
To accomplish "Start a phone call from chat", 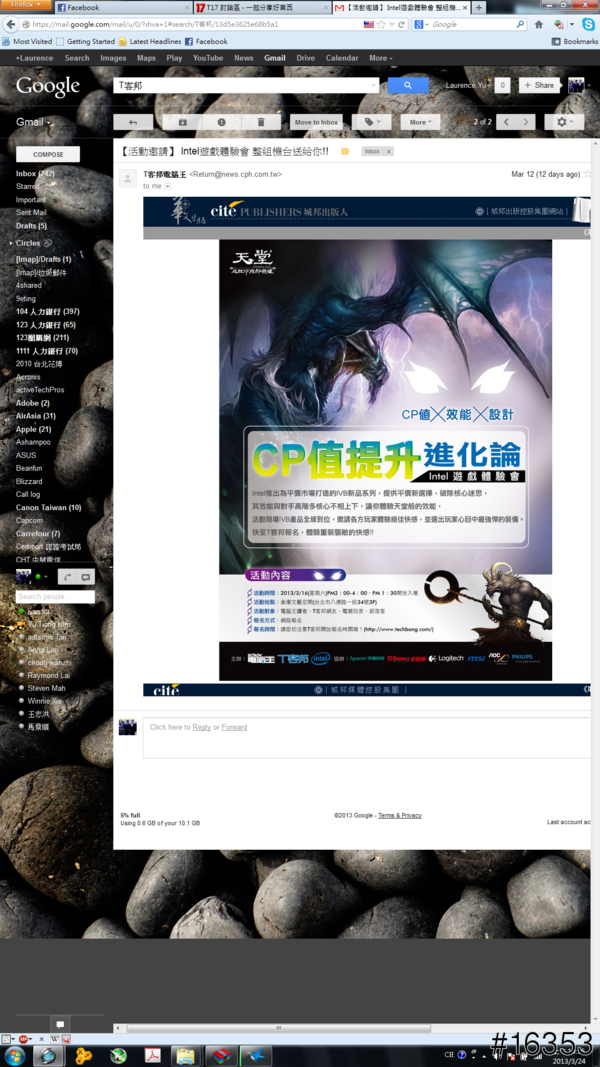I will click(67, 577).
